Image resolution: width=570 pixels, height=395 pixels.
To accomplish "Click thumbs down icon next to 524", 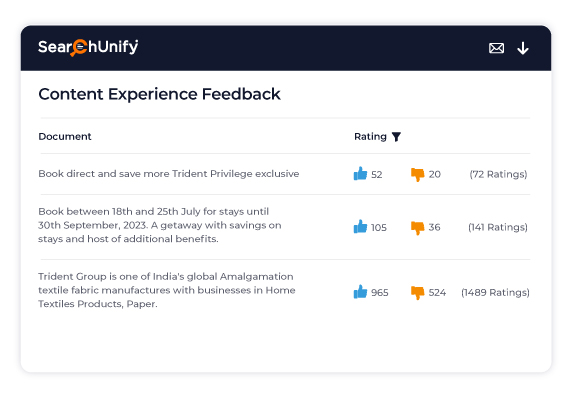I will coord(417,293).
